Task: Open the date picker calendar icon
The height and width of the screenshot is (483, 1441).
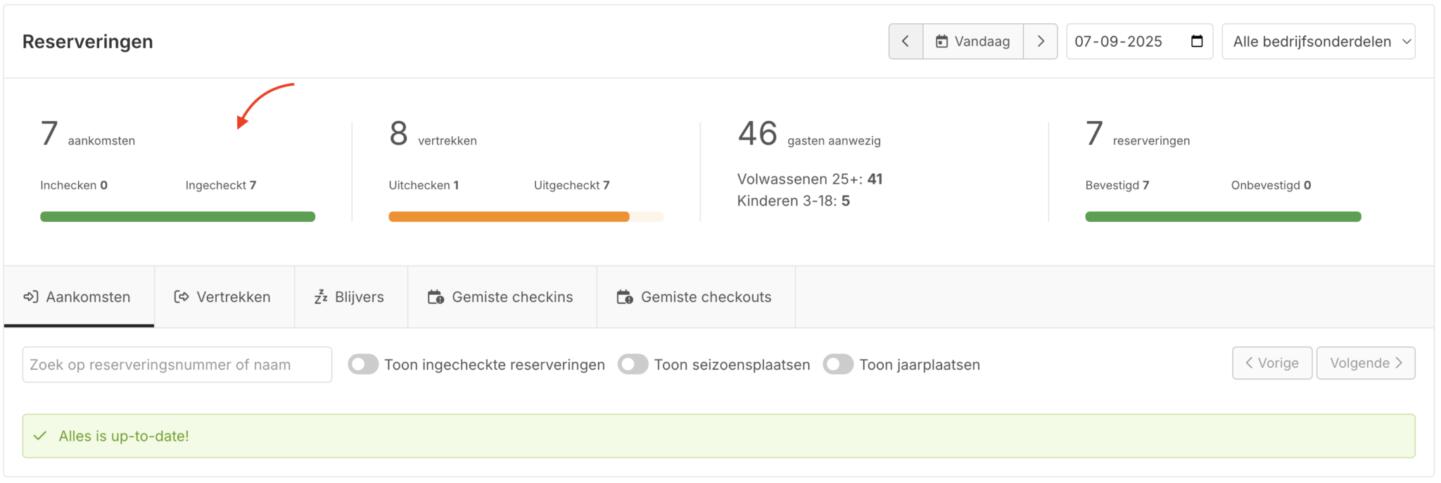Action: [1197, 42]
